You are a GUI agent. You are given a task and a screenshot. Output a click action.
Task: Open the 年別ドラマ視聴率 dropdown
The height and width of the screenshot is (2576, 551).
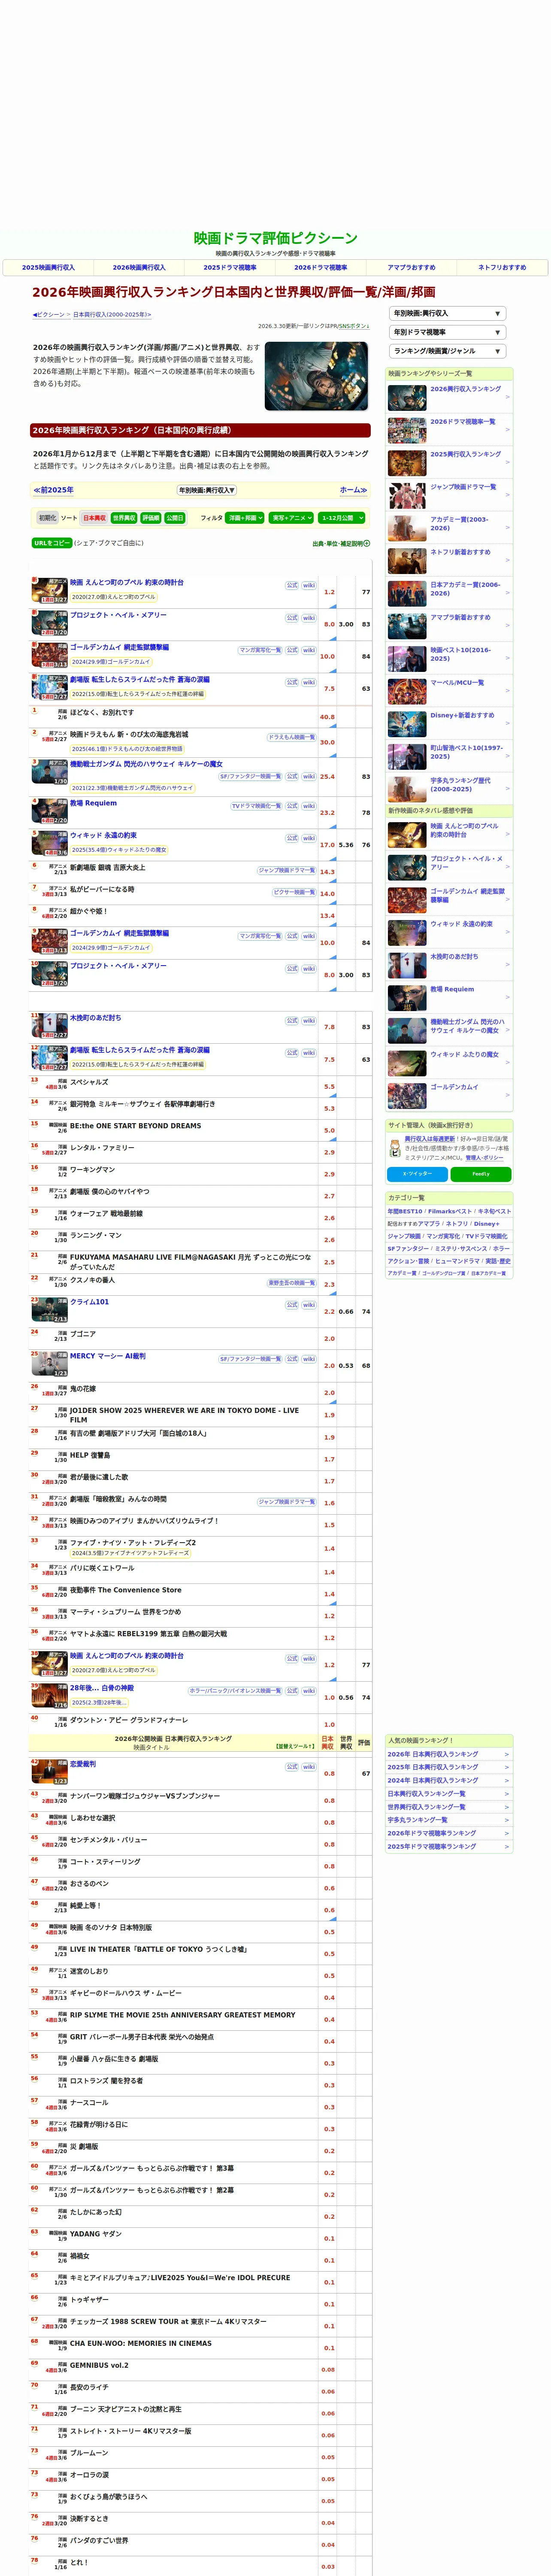(x=447, y=332)
